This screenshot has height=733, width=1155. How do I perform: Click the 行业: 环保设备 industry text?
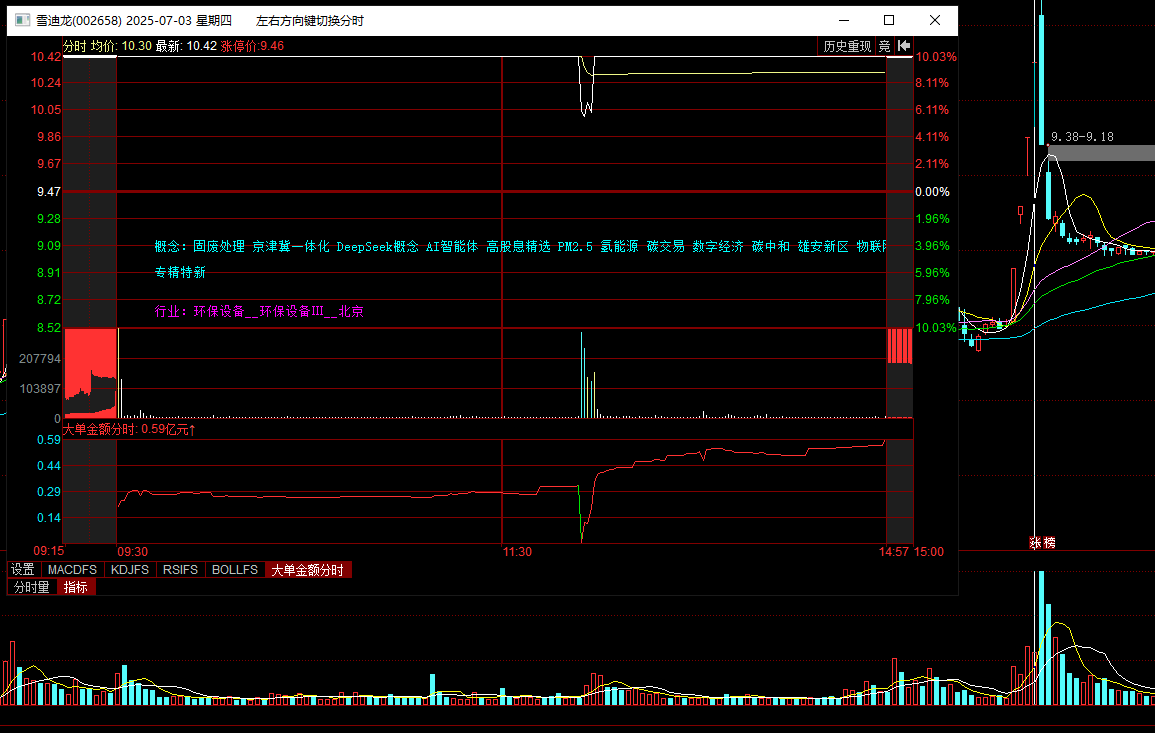259,312
